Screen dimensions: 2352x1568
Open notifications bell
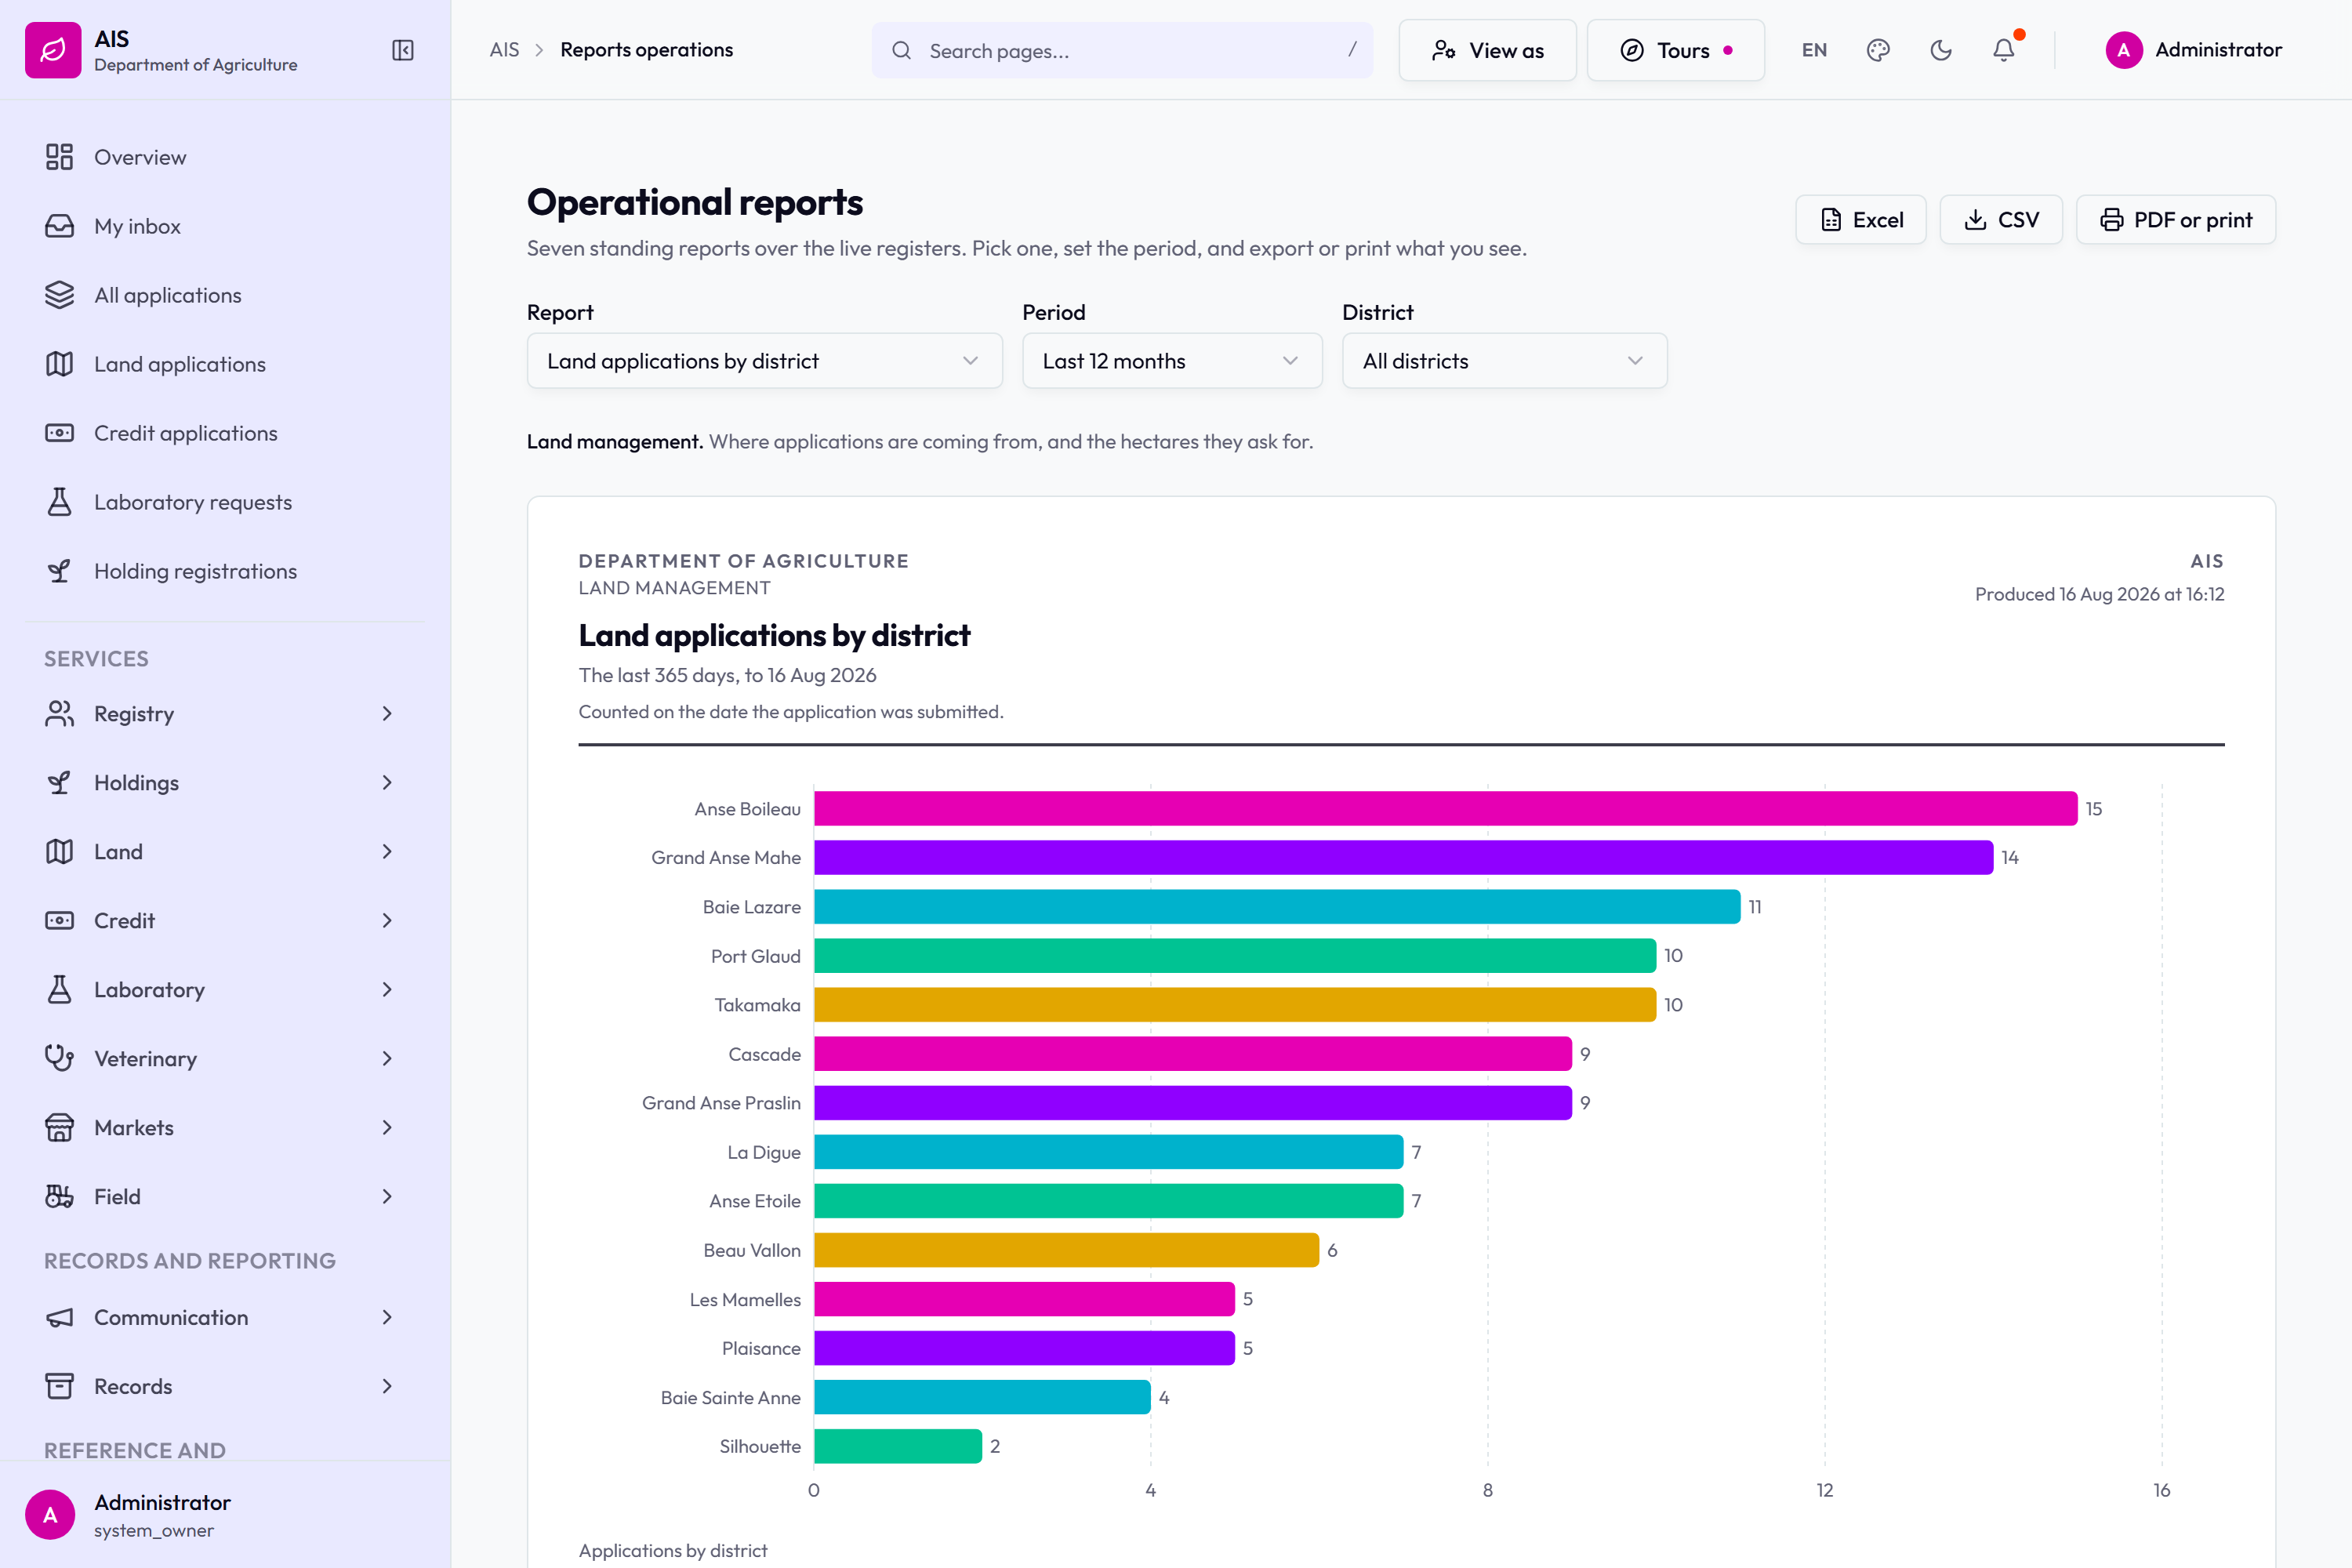tap(2004, 50)
